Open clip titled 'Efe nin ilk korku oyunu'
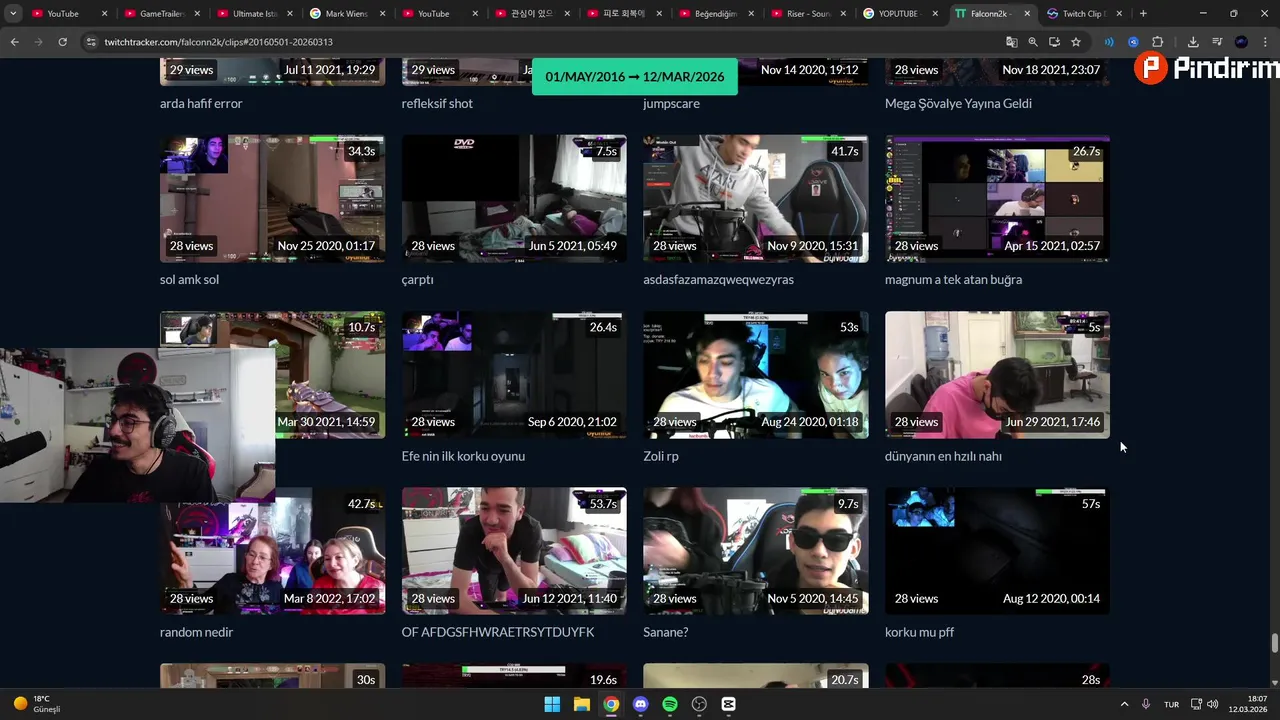The width and height of the screenshot is (1280, 720). tap(463, 456)
